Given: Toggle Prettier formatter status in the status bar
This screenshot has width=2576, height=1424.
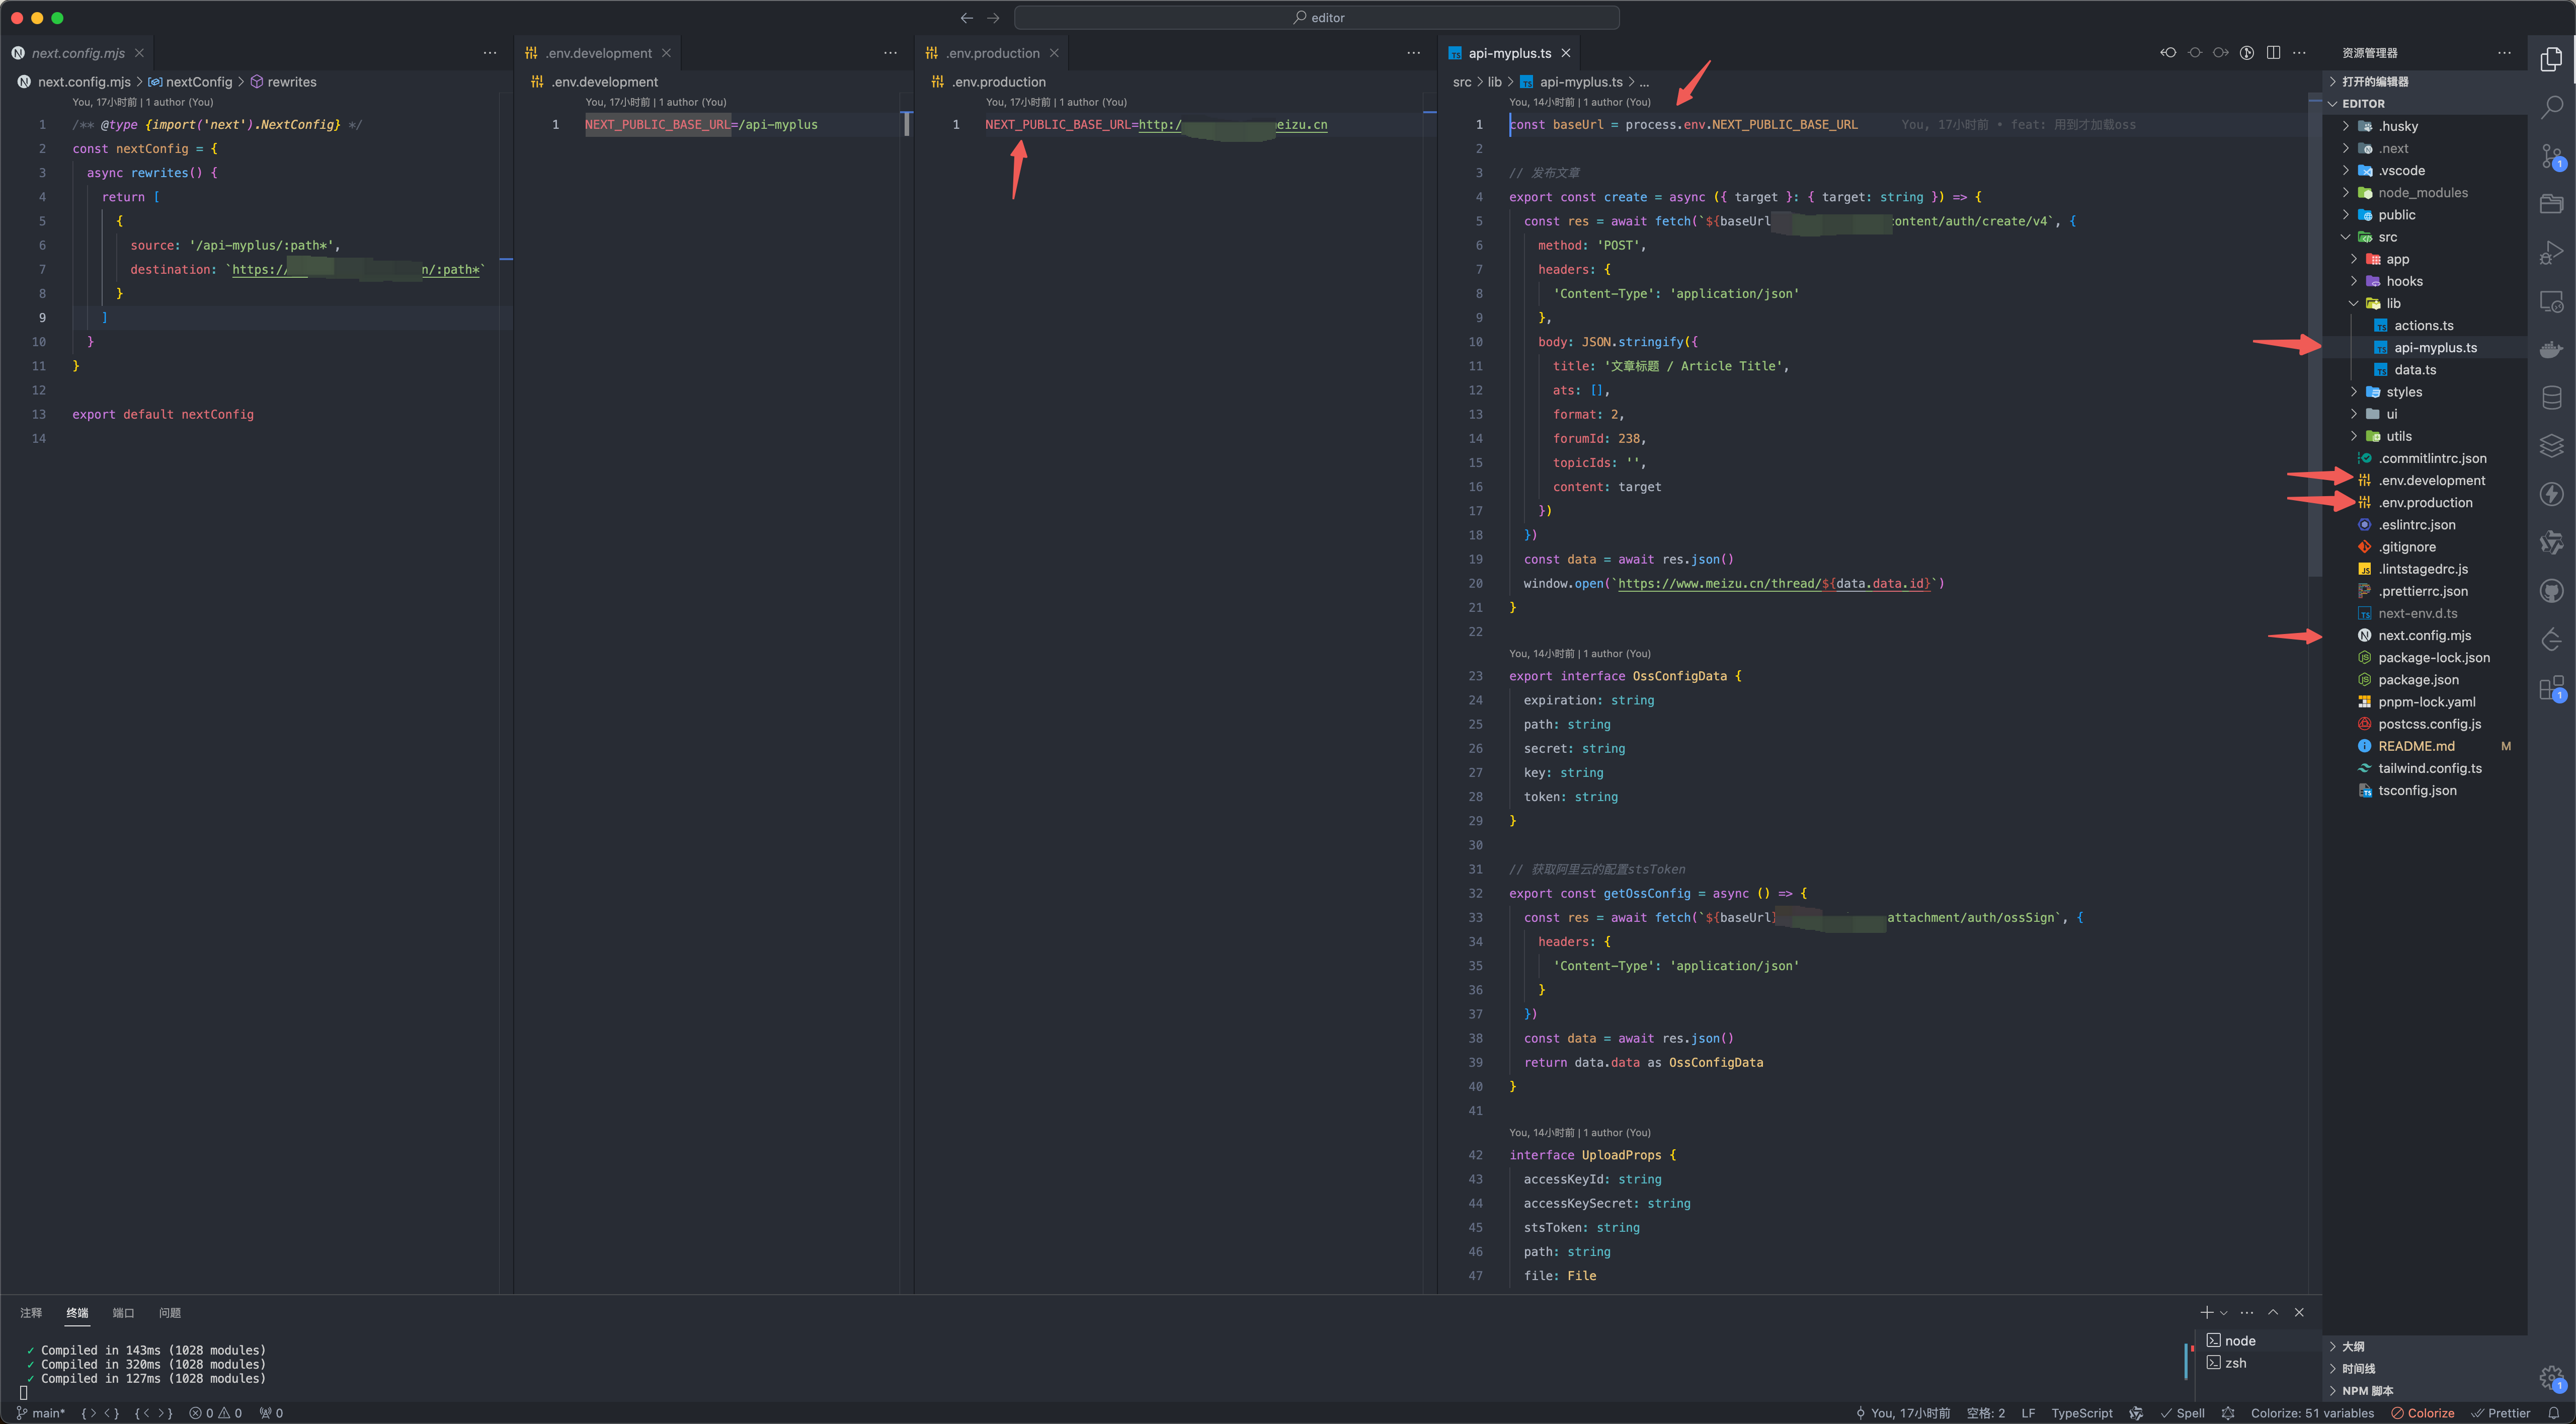Looking at the screenshot, I should click(2501, 1413).
